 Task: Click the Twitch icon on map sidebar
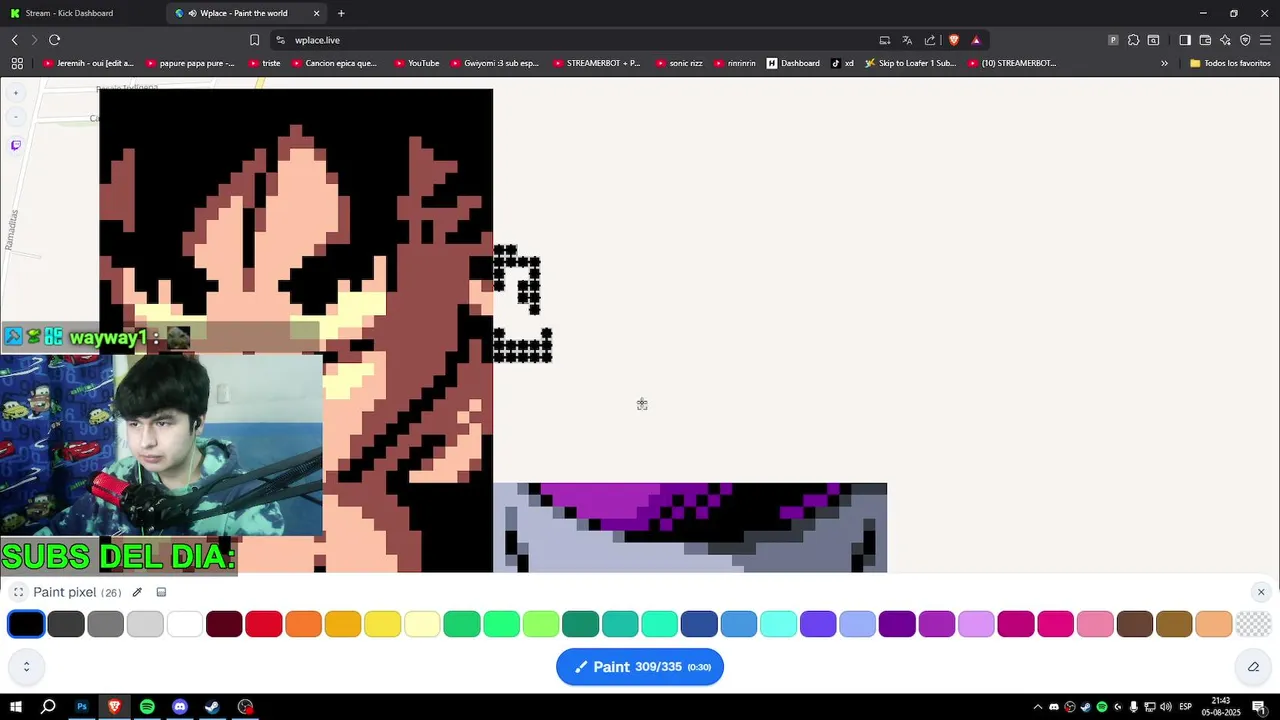[x=15, y=145]
